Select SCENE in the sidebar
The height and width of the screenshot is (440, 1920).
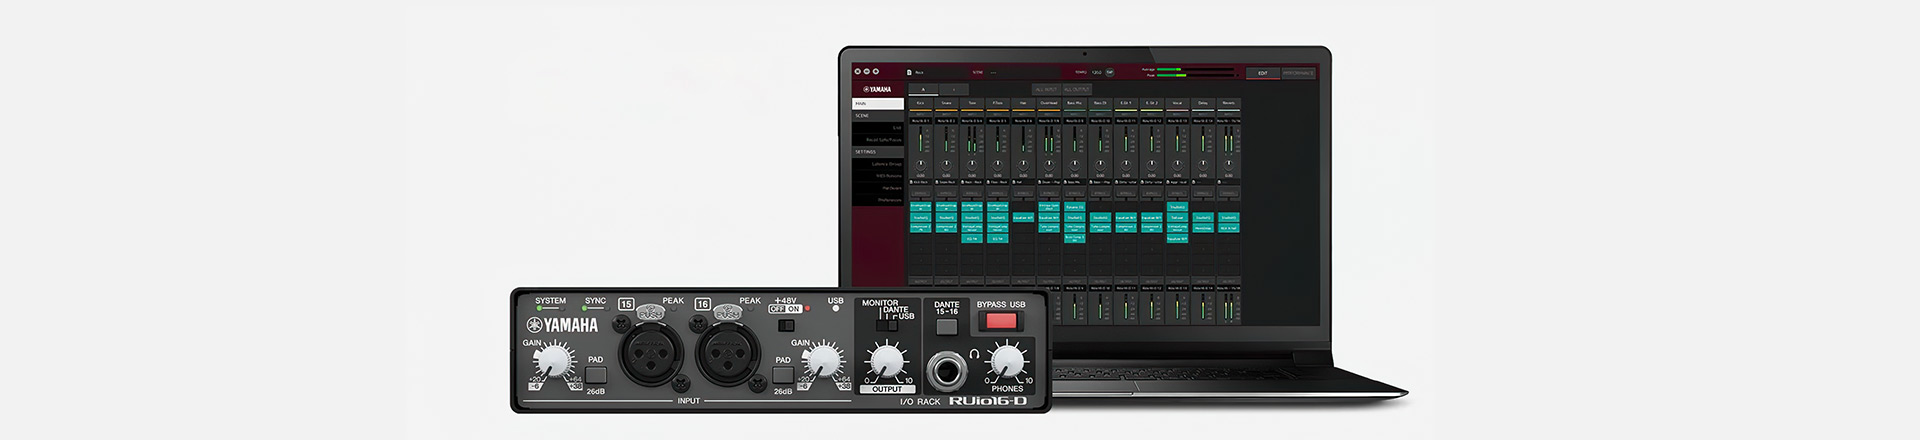coord(877,116)
